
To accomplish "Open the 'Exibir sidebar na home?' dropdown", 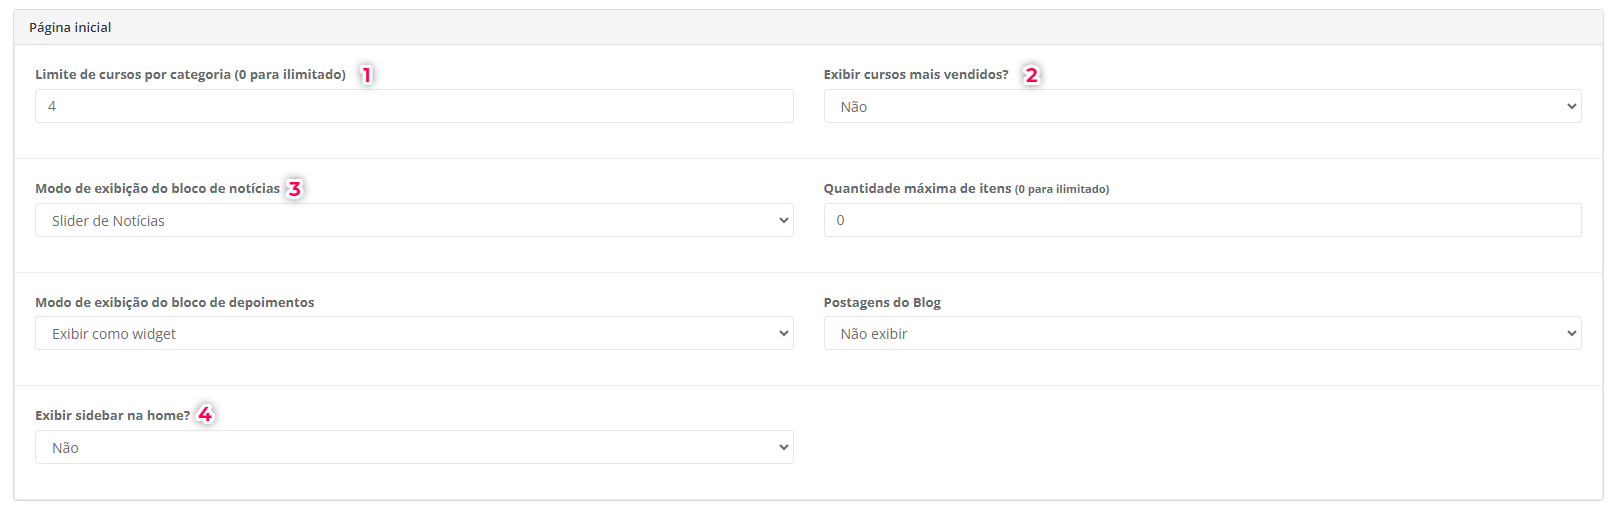I will (x=414, y=447).
